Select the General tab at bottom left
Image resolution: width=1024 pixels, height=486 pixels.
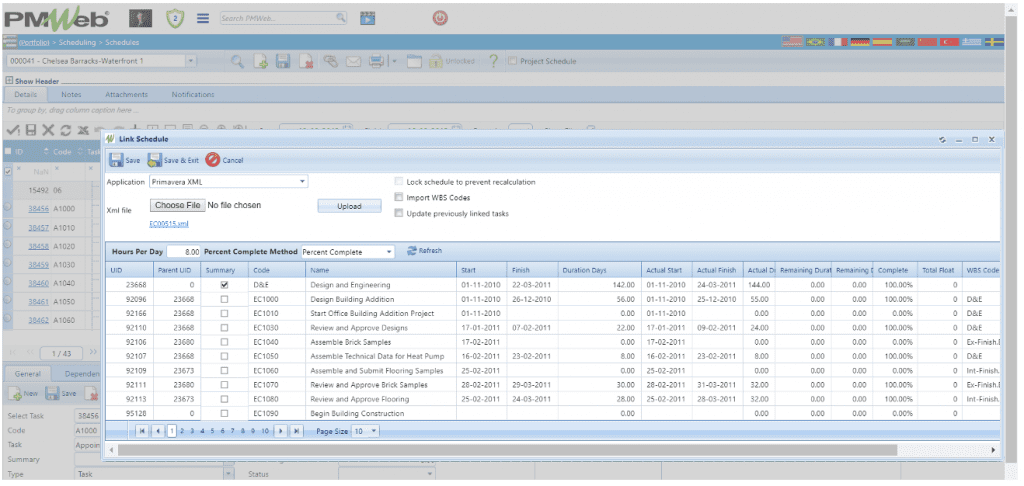tap(28, 374)
